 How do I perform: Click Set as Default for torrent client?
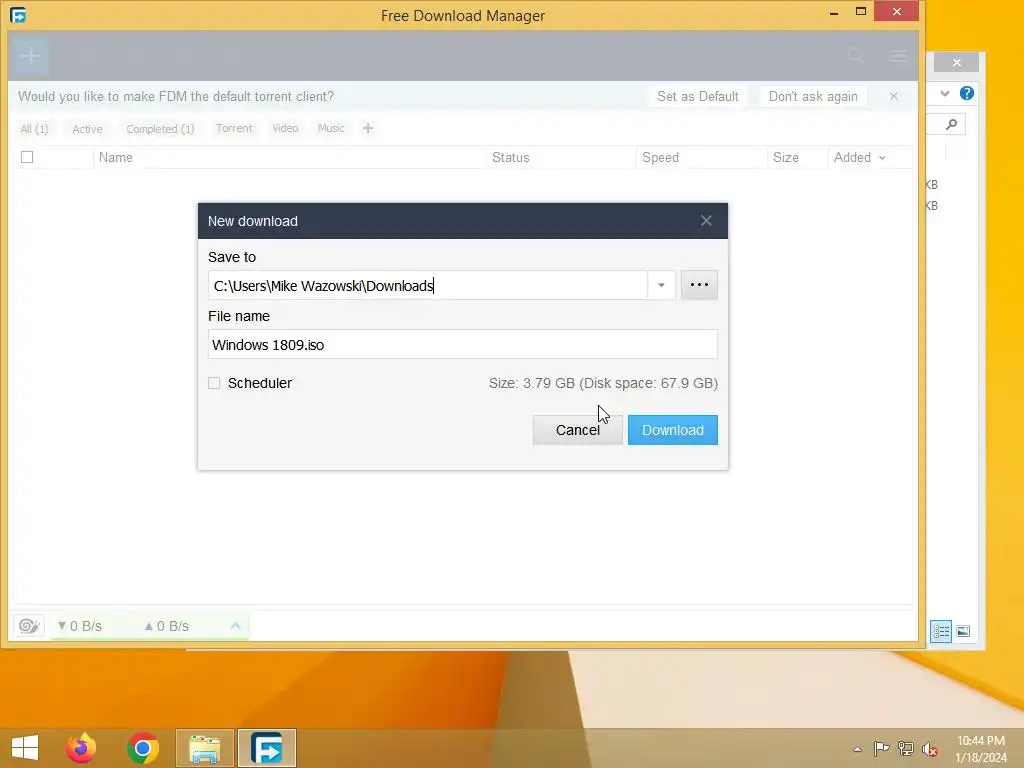(697, 97)
